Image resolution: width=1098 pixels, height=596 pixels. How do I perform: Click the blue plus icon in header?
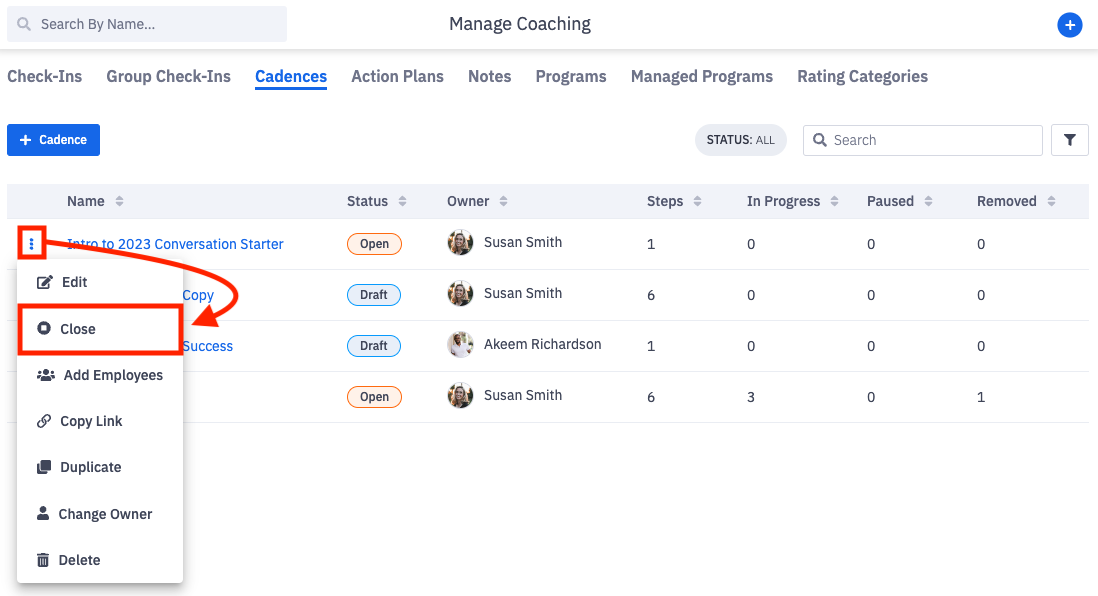point(1069,25)
